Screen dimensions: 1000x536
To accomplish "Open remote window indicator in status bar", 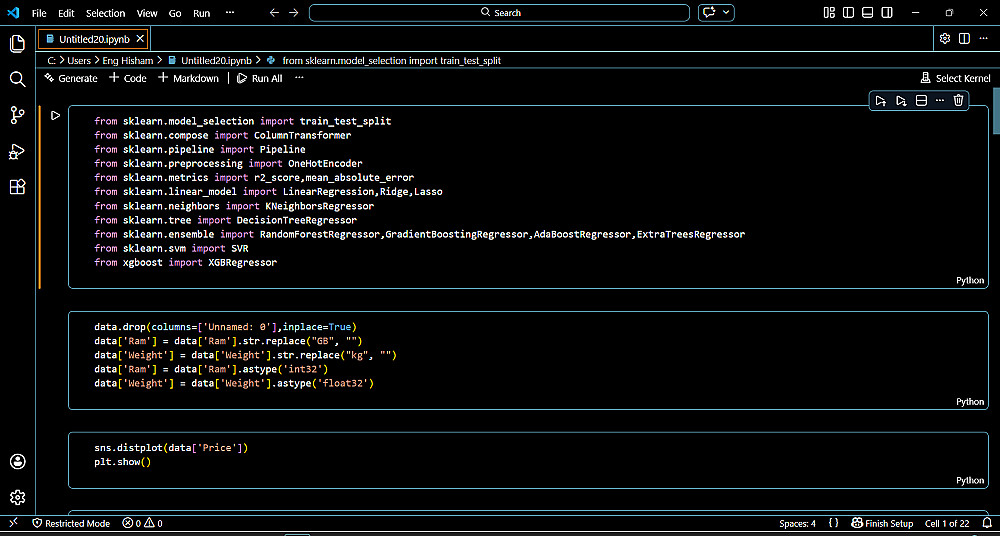I will click(13, 523).
